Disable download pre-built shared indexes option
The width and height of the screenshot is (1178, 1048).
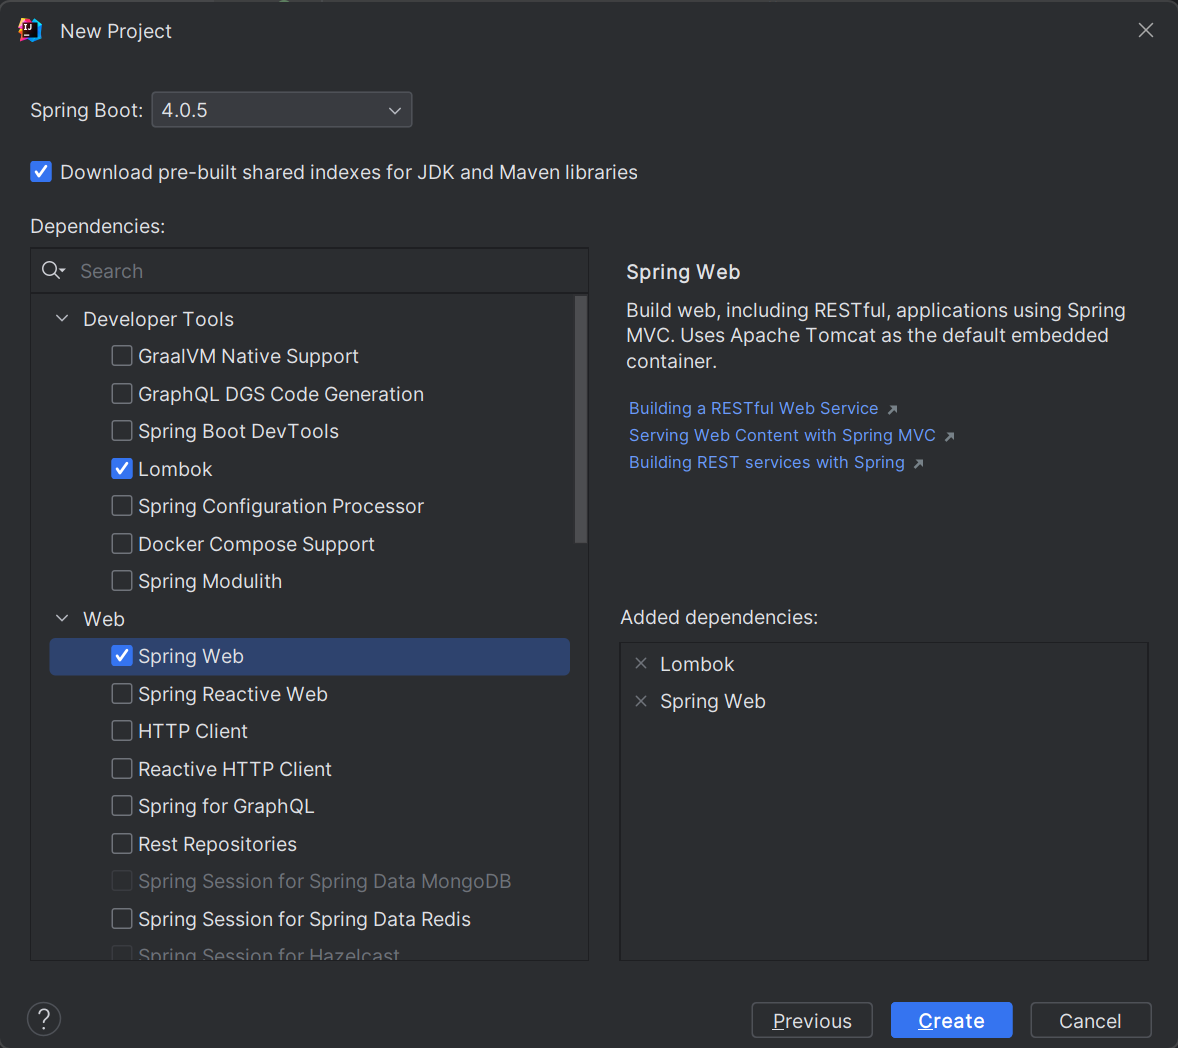(41, 172)
